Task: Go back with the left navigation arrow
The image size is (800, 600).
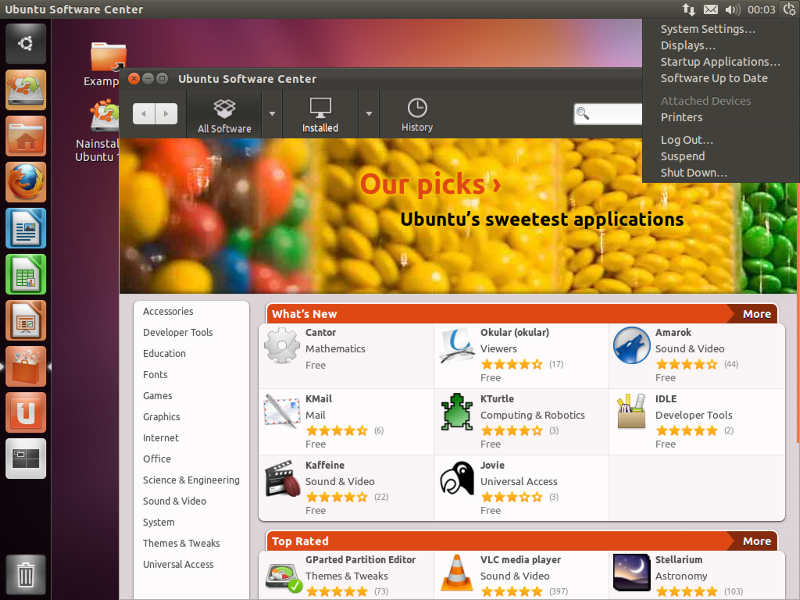Action: click(144, 113)
